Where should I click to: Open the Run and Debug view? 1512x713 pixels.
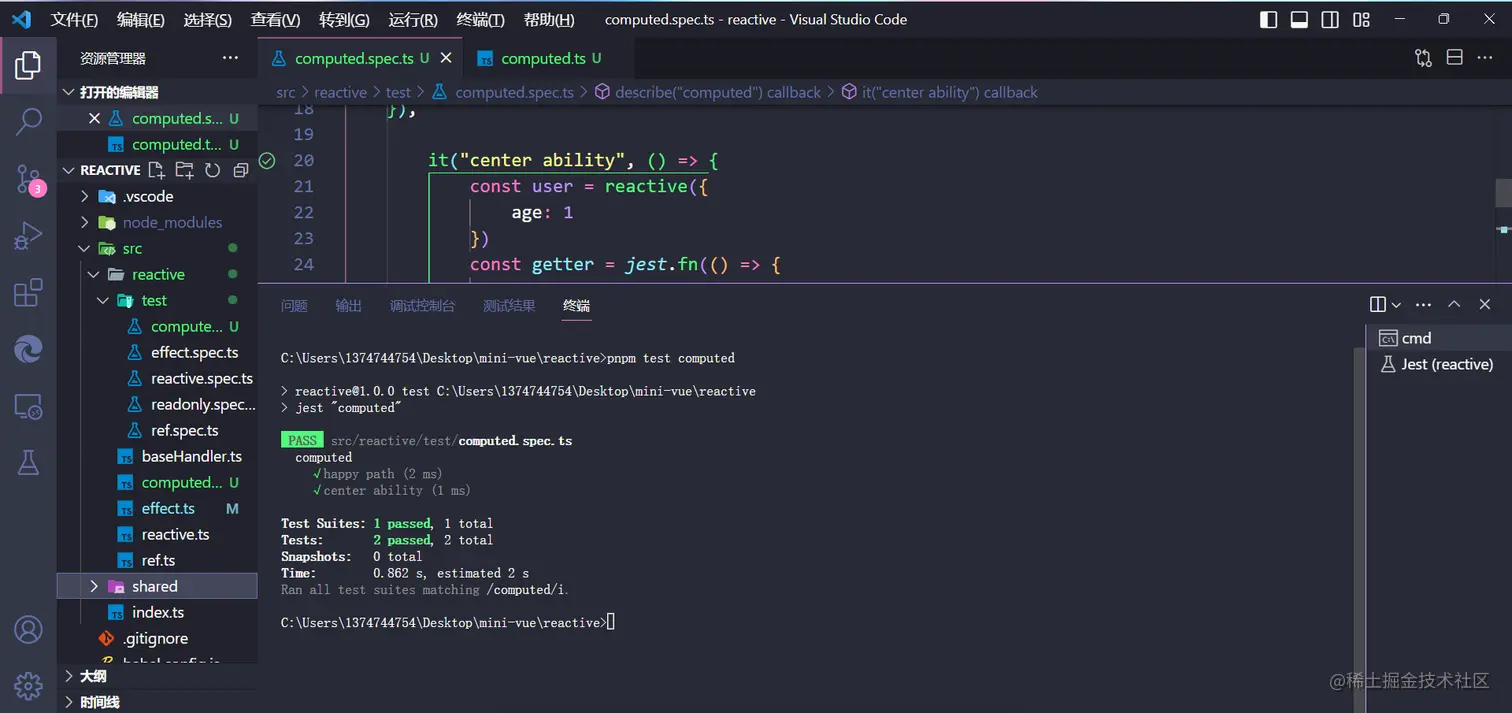click(28, 236)
